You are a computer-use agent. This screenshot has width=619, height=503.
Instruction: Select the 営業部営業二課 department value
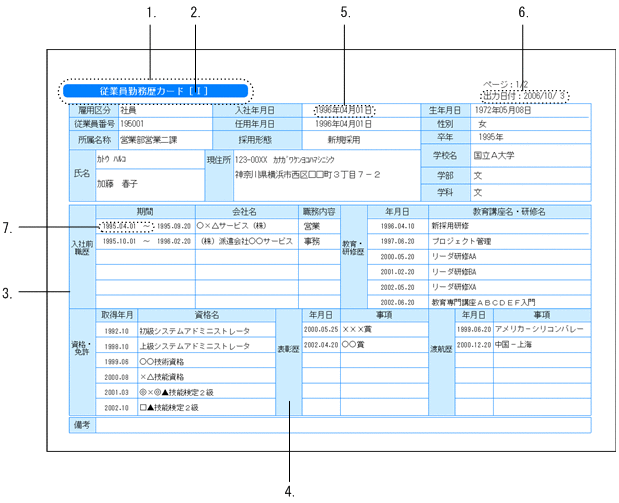click(148, 140)
